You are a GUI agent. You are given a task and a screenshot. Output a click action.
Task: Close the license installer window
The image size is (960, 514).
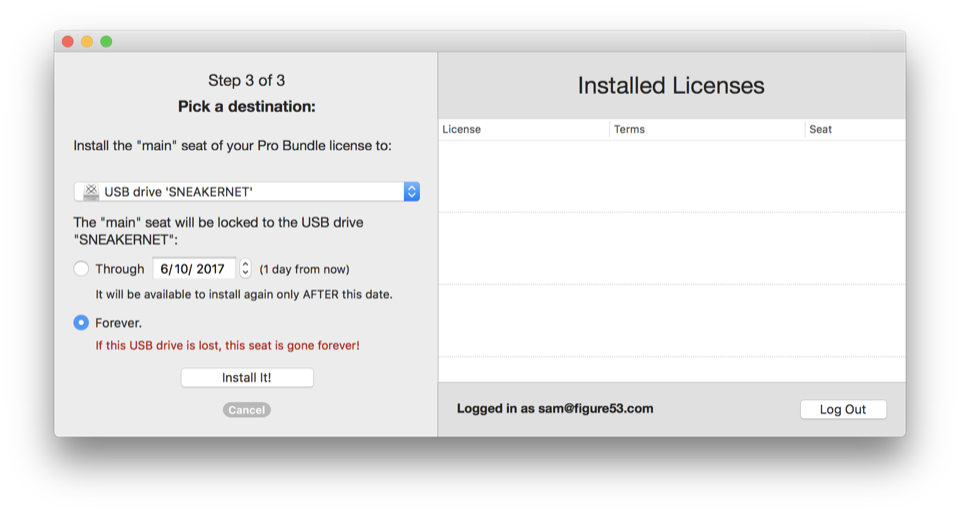(68, 41)
